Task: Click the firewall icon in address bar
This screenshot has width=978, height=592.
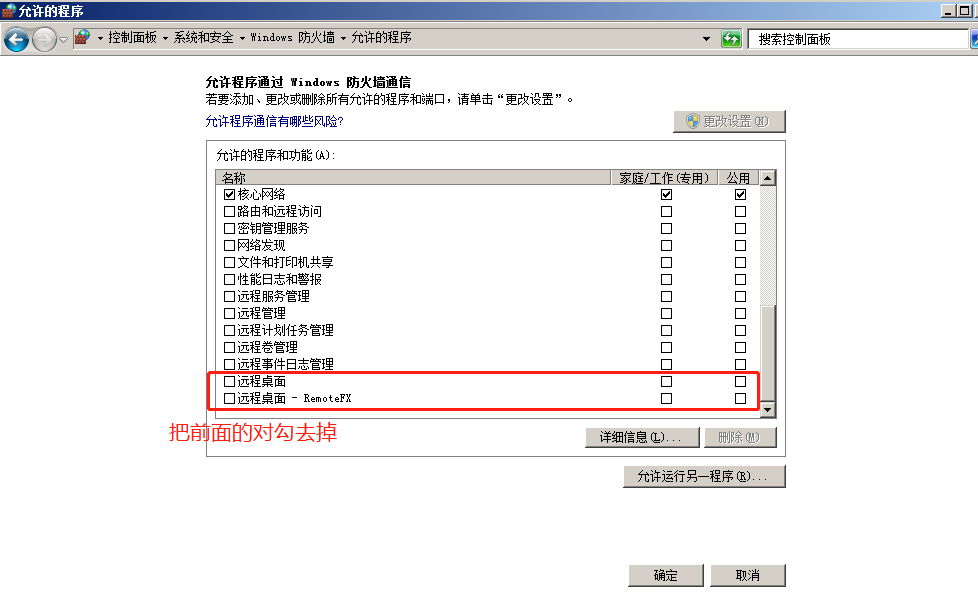Action: (x=82, y=38)
